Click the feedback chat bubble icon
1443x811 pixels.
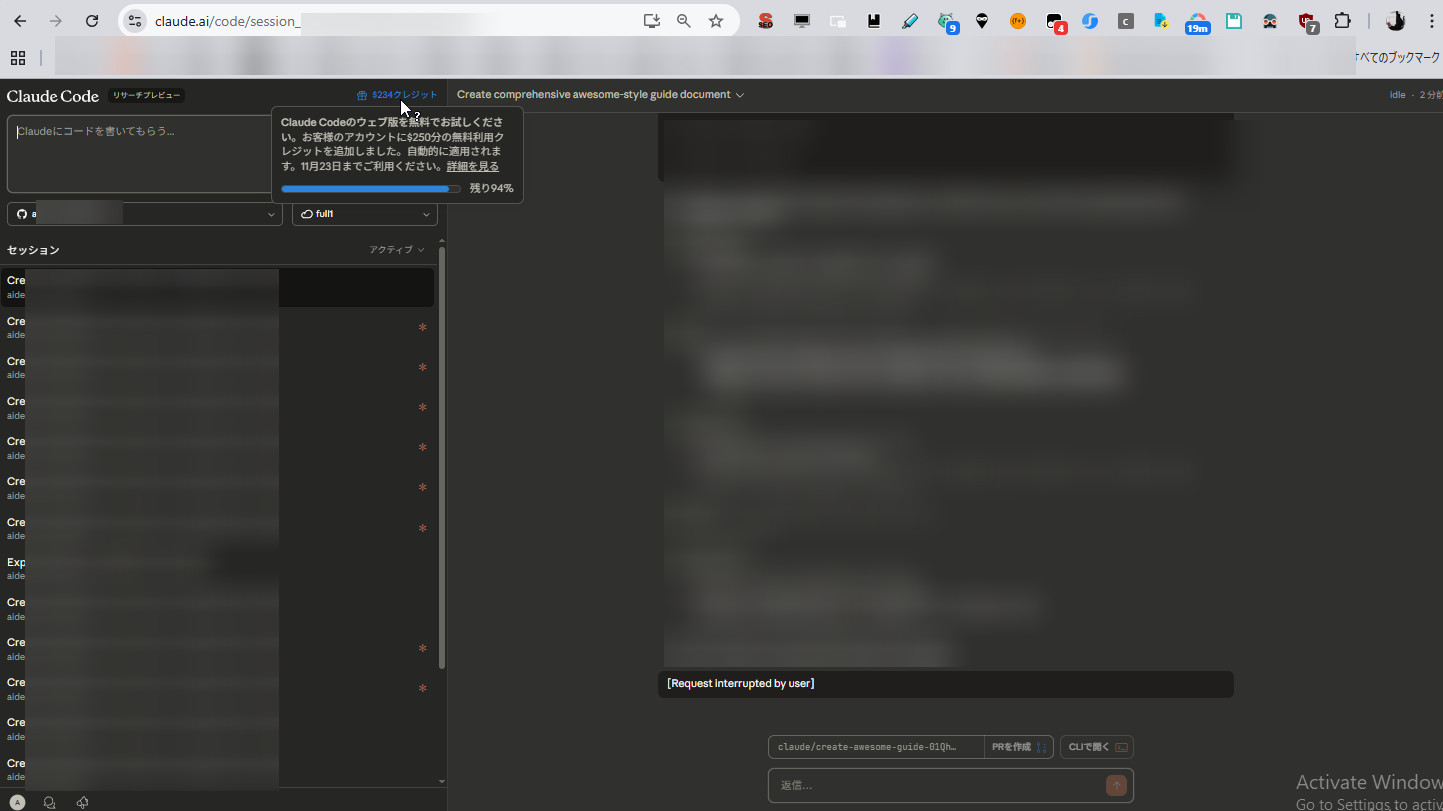click(49, 802)
